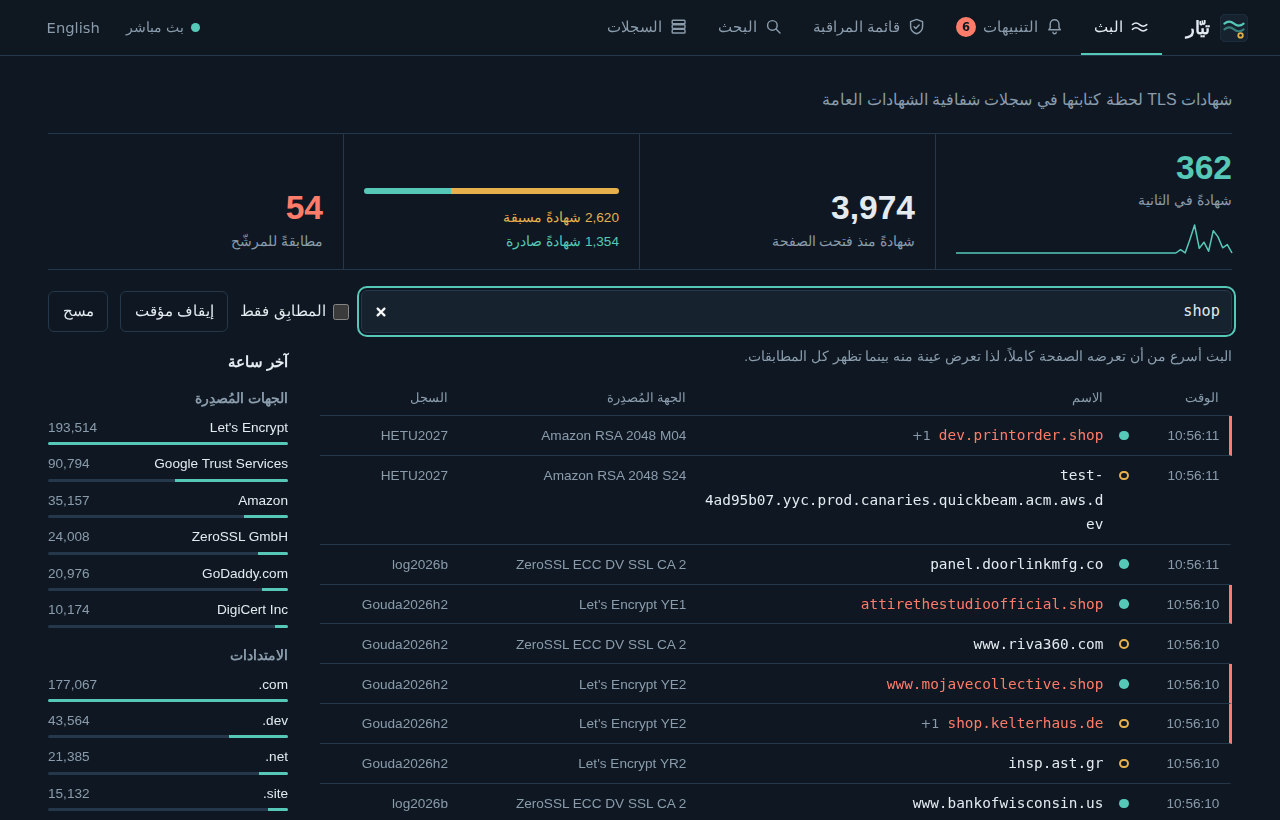Click the الوقت column header
Viewport: 1280px width, 820px height.
click(x=1202, y=397)
